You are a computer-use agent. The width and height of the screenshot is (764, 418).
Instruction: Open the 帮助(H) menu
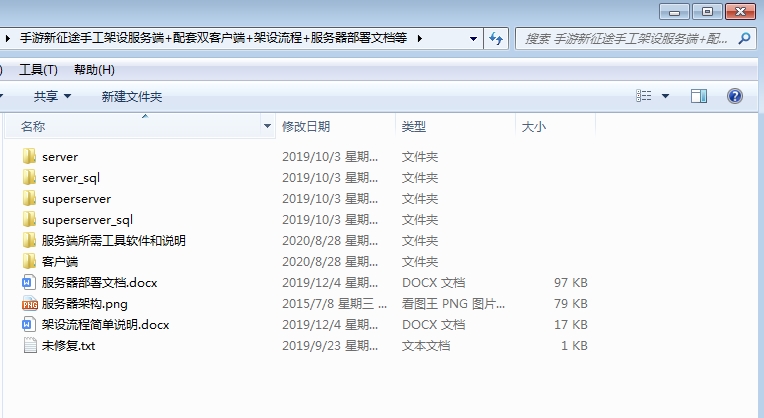94,70
